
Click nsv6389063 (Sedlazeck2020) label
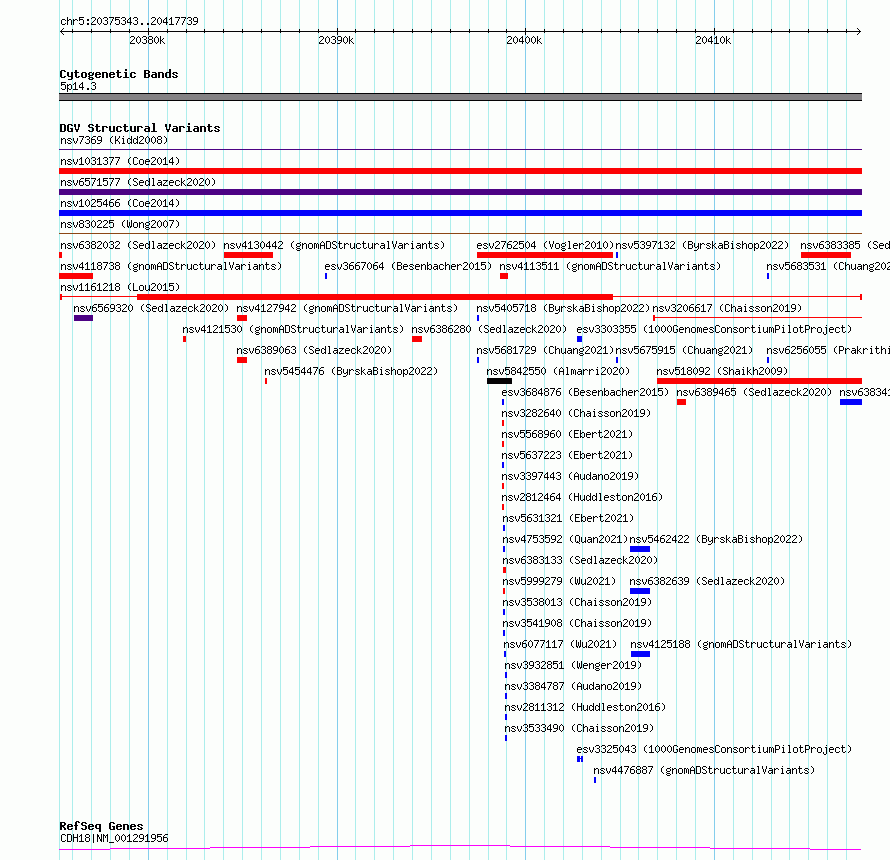pos(314,350)
